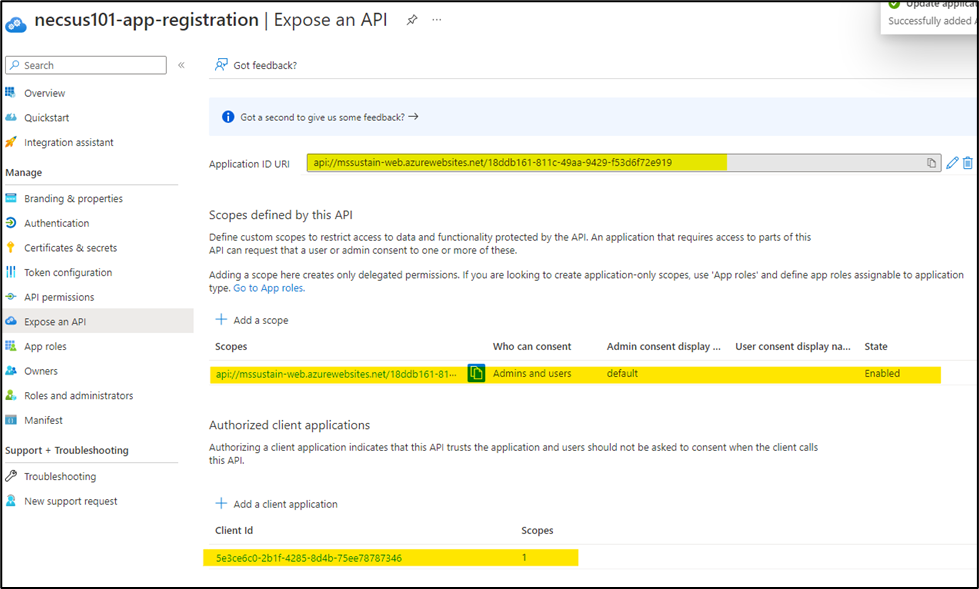The height and width of the screenshot is (589, 979).
Task: Pin the Expose an API page
Action: [411, 20]
